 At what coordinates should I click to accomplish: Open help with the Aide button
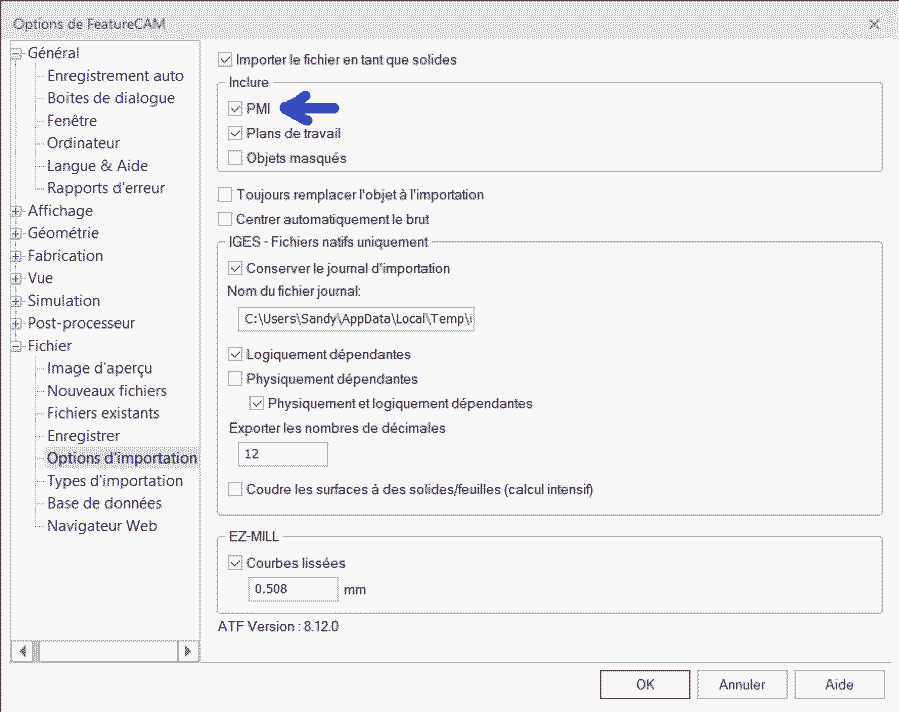pyautogui.click(x=839, y=685)
